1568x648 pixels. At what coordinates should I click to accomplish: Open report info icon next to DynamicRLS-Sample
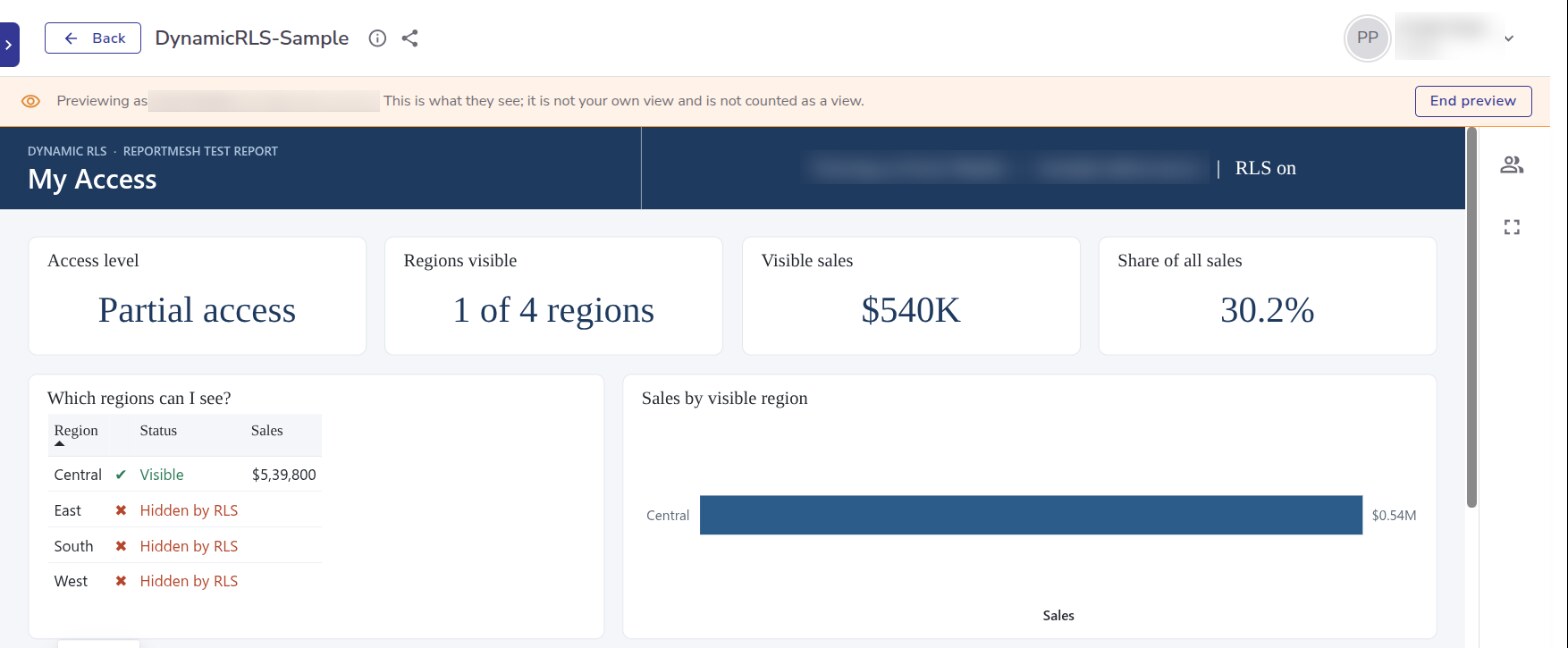(377, 38)
